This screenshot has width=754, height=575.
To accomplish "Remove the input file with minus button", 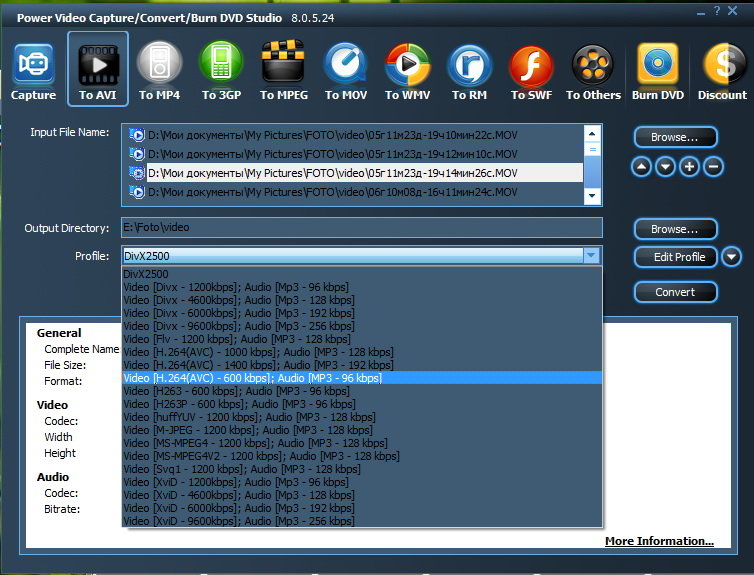I will [x=713, y=167].
